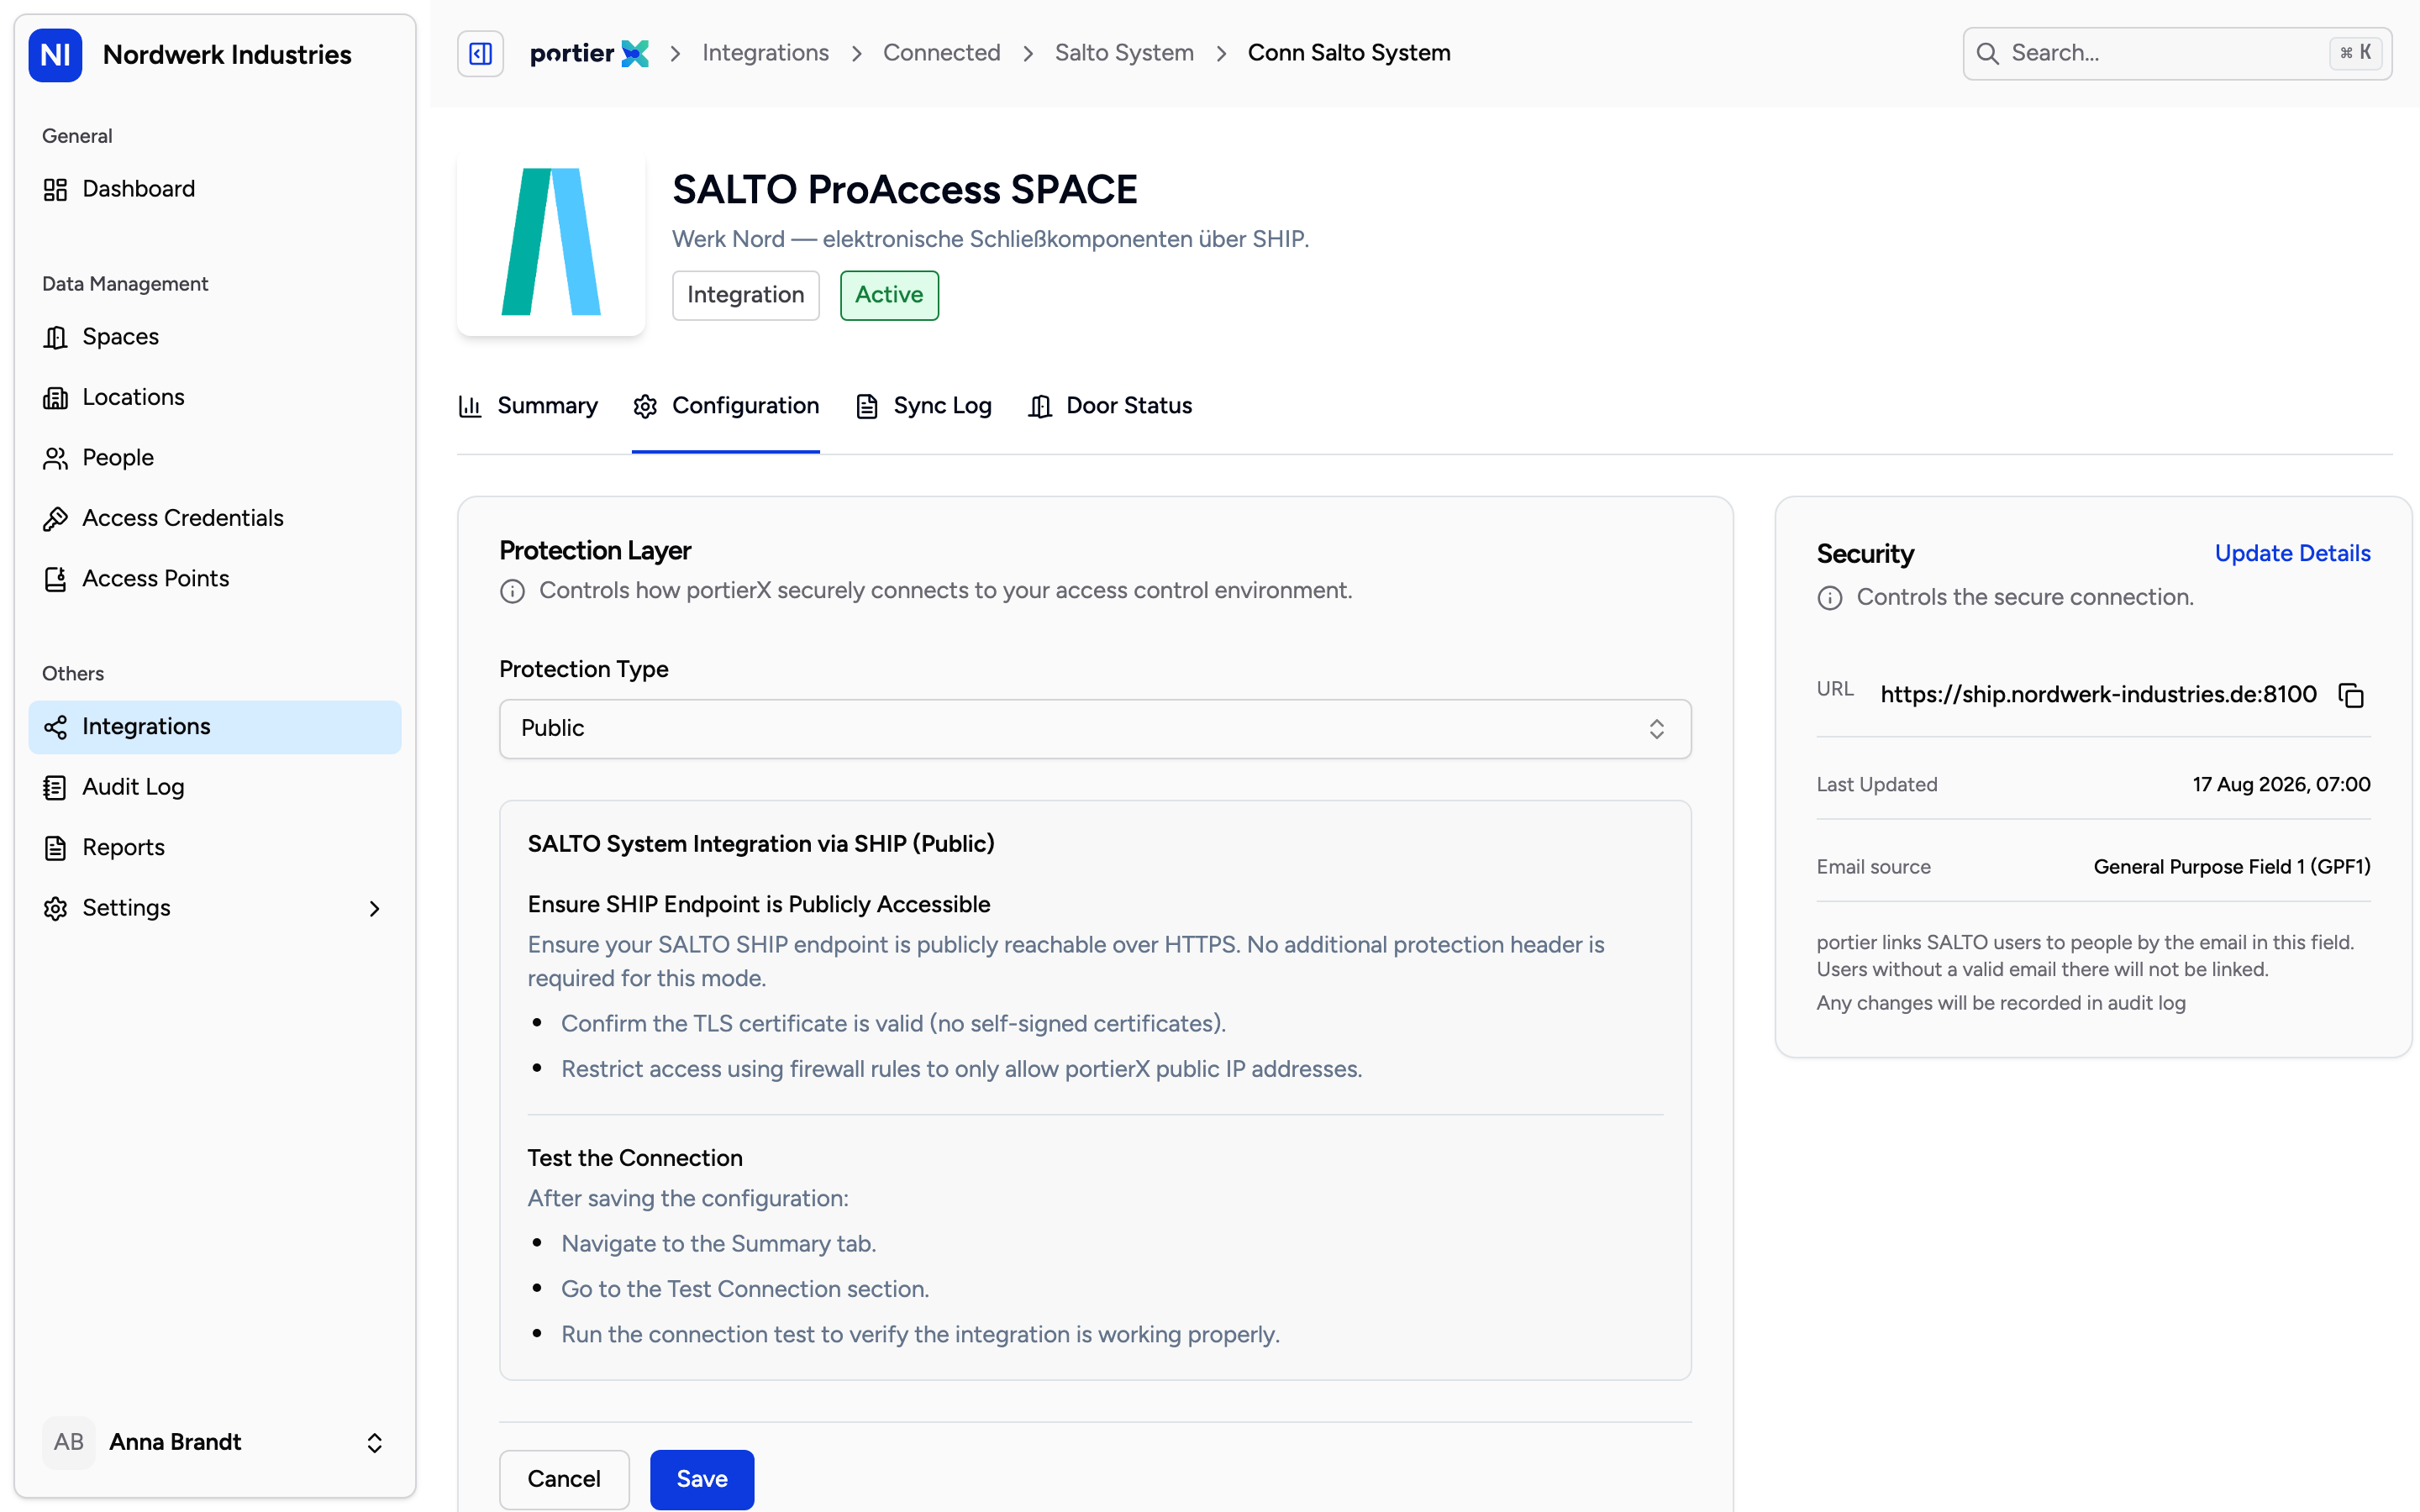Image resolution: width=2420 pixels, height=1512 pixels.
Task: Click the Door Status tab door icon
Action: (x=1040, y=406)
